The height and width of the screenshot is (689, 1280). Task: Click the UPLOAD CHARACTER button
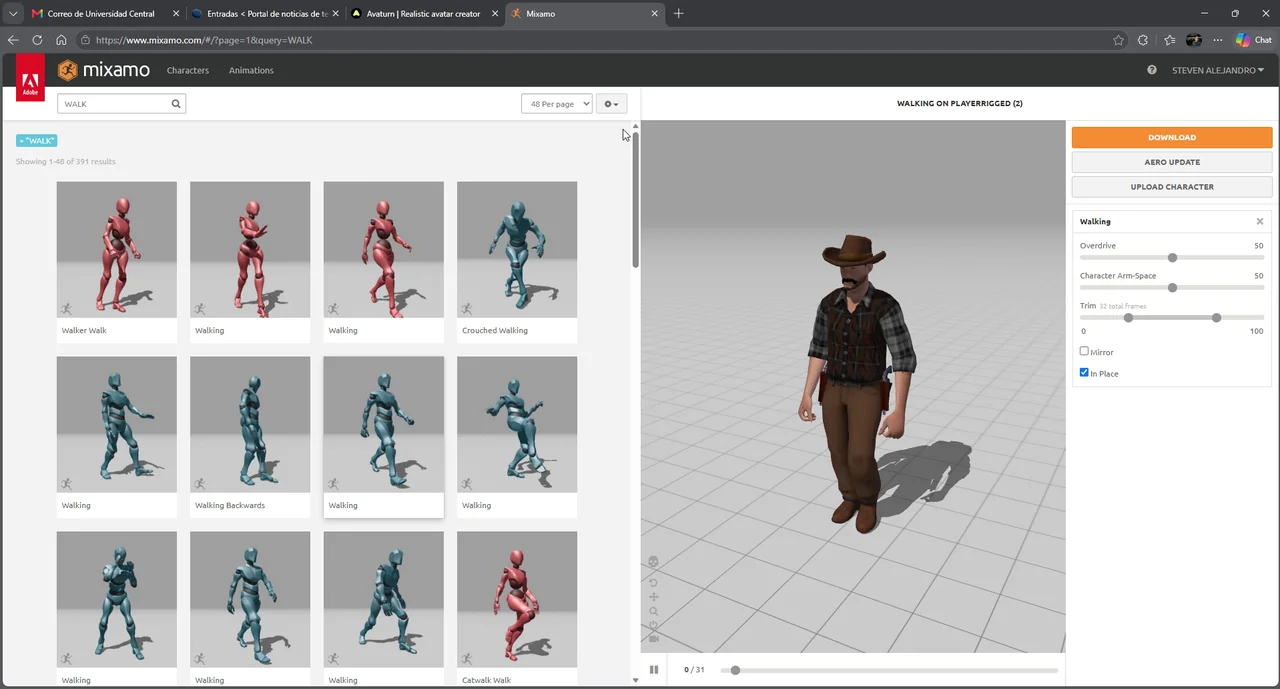coord(1172,187)
